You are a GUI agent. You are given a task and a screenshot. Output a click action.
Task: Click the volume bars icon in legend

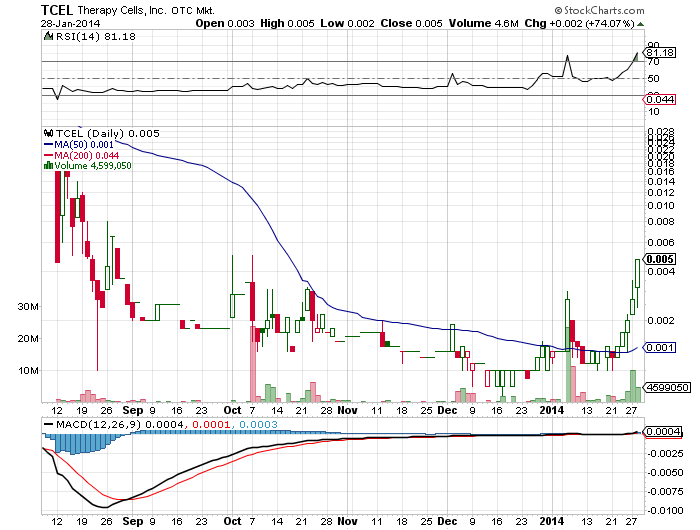click(x=48, y=166)
